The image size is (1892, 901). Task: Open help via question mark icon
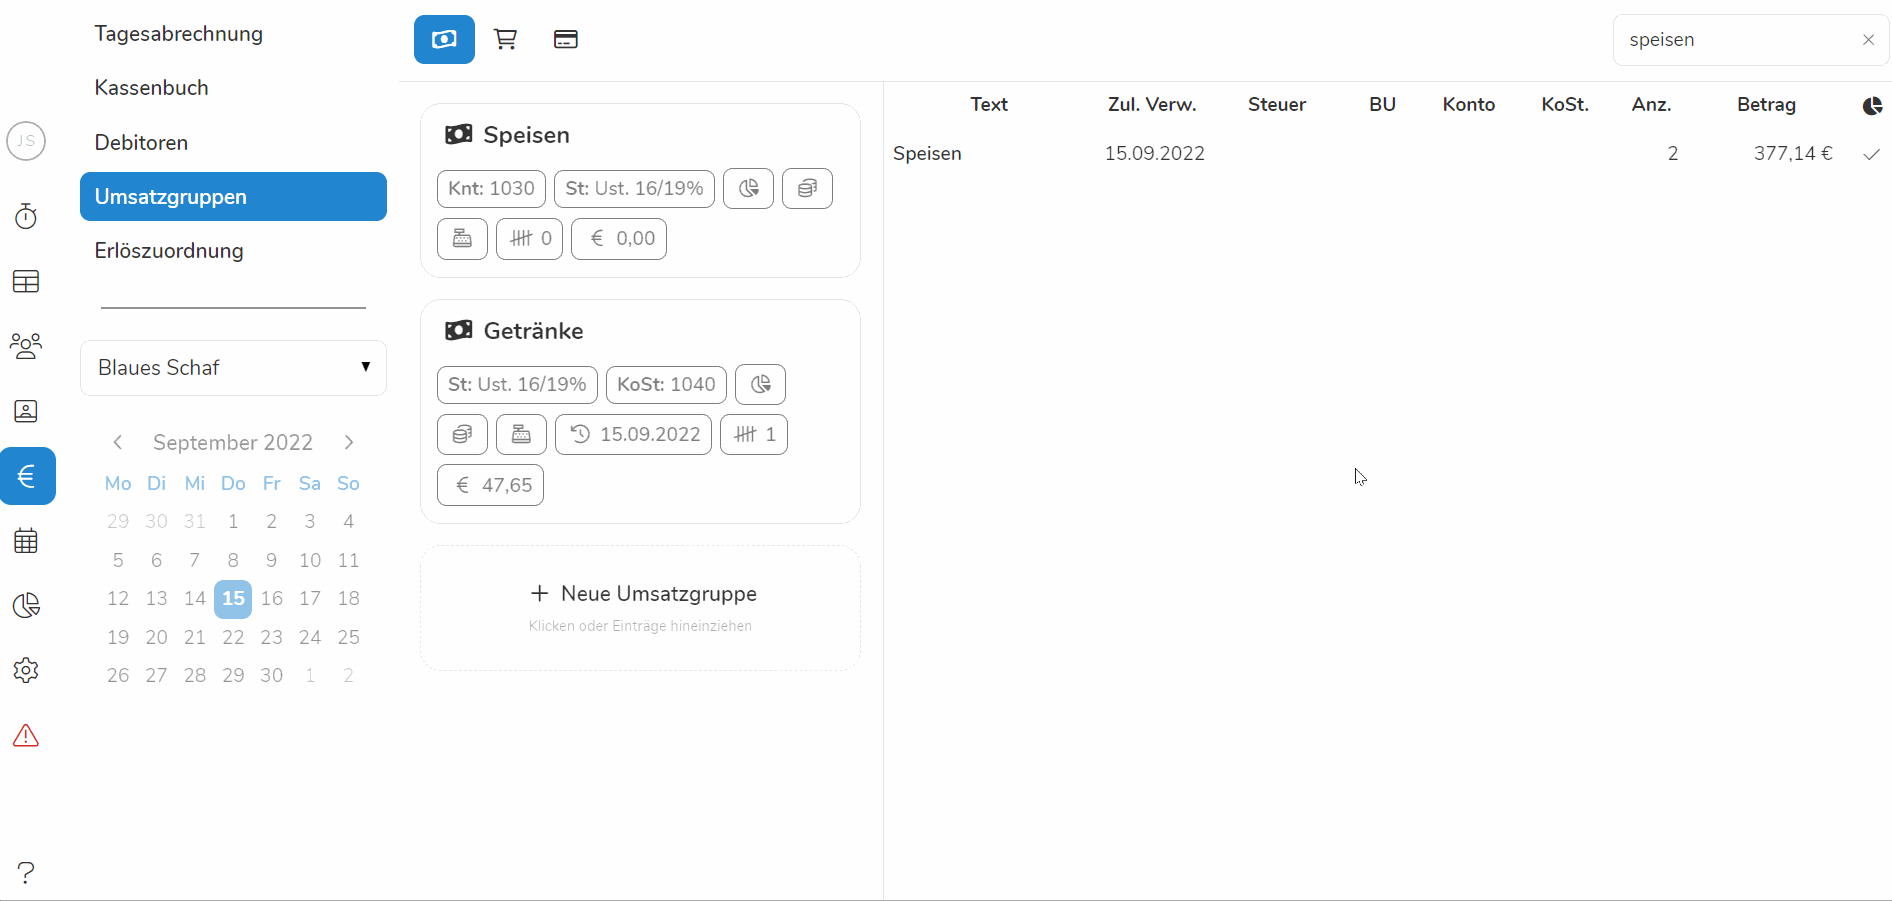26,872
